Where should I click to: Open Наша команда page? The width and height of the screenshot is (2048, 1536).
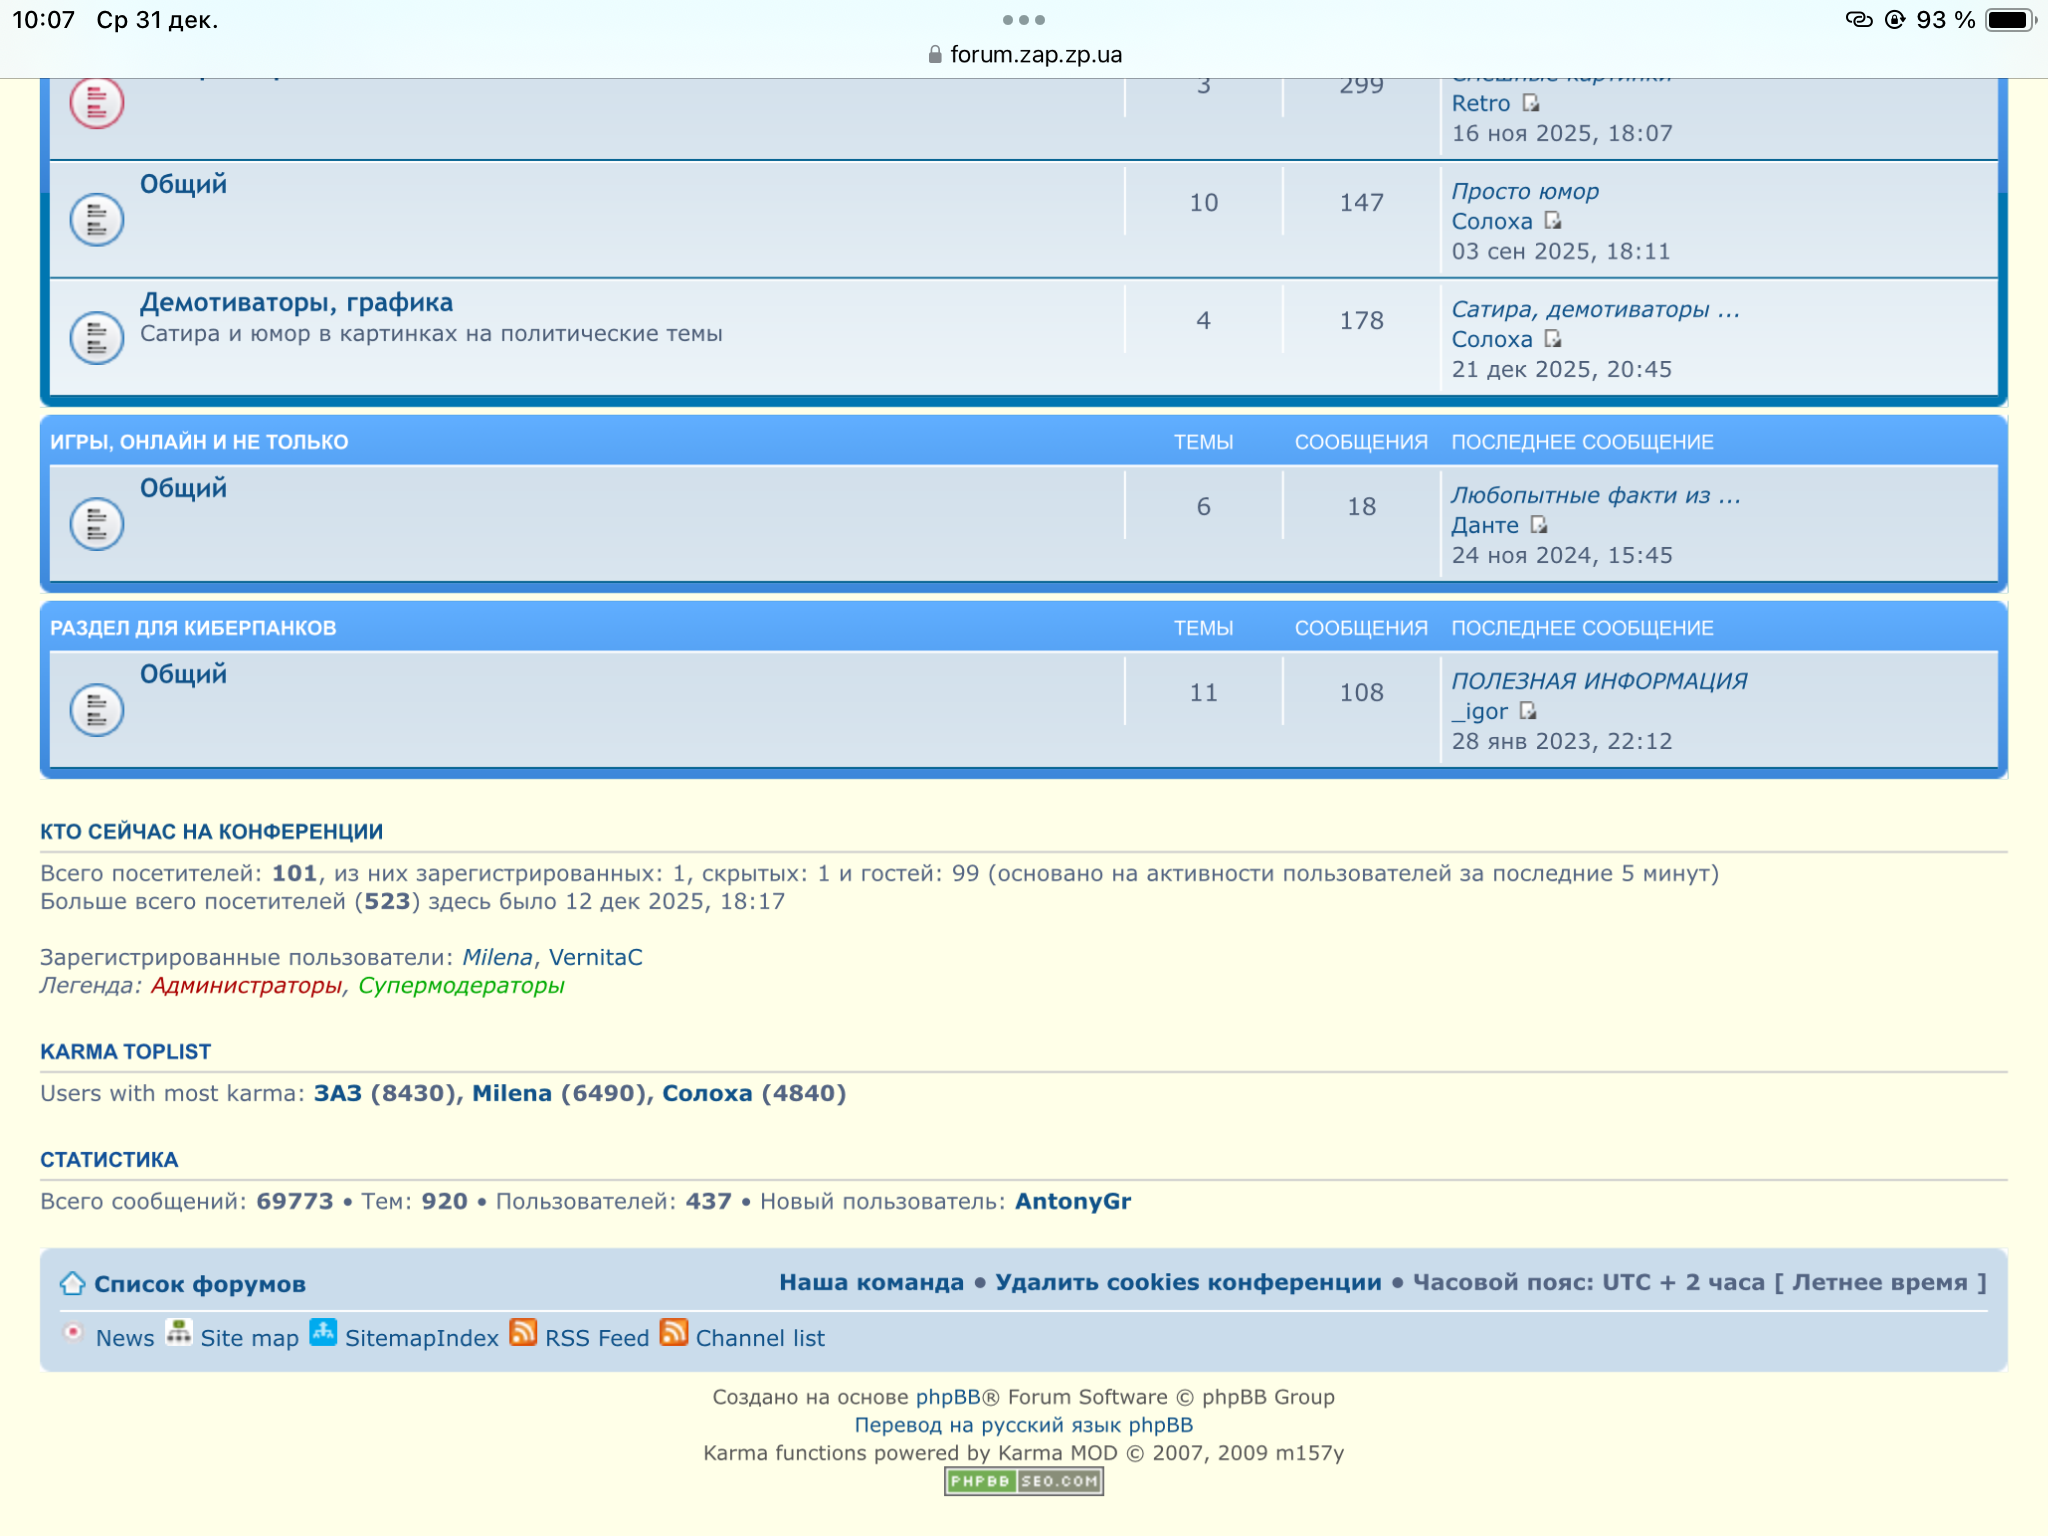(x=871, y=1282)
